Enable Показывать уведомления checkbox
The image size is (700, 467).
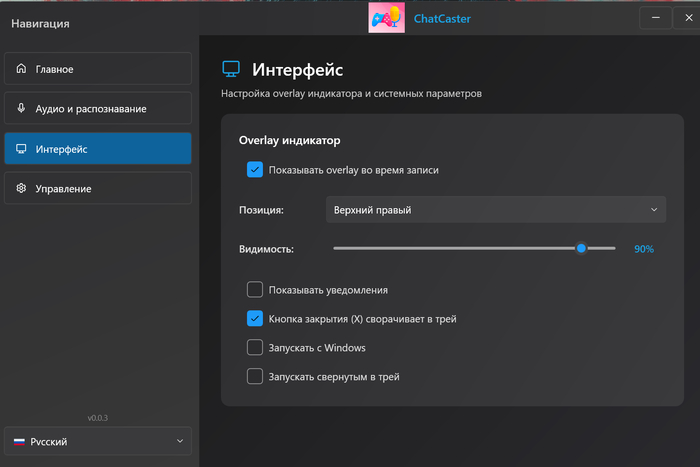tap(255, 290)
